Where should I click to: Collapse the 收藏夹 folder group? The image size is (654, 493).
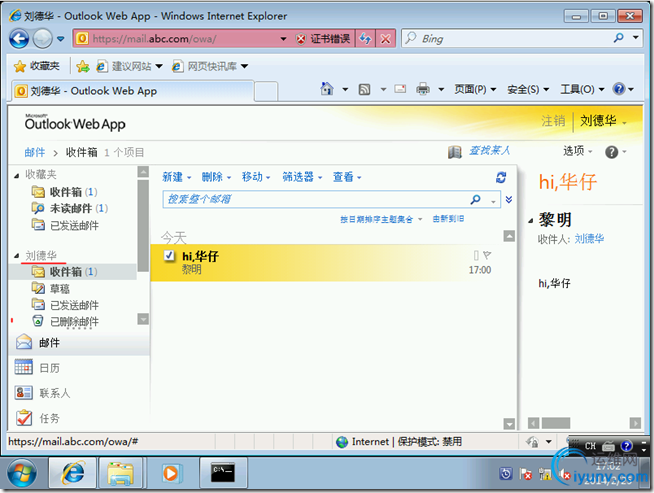[17, 176]
